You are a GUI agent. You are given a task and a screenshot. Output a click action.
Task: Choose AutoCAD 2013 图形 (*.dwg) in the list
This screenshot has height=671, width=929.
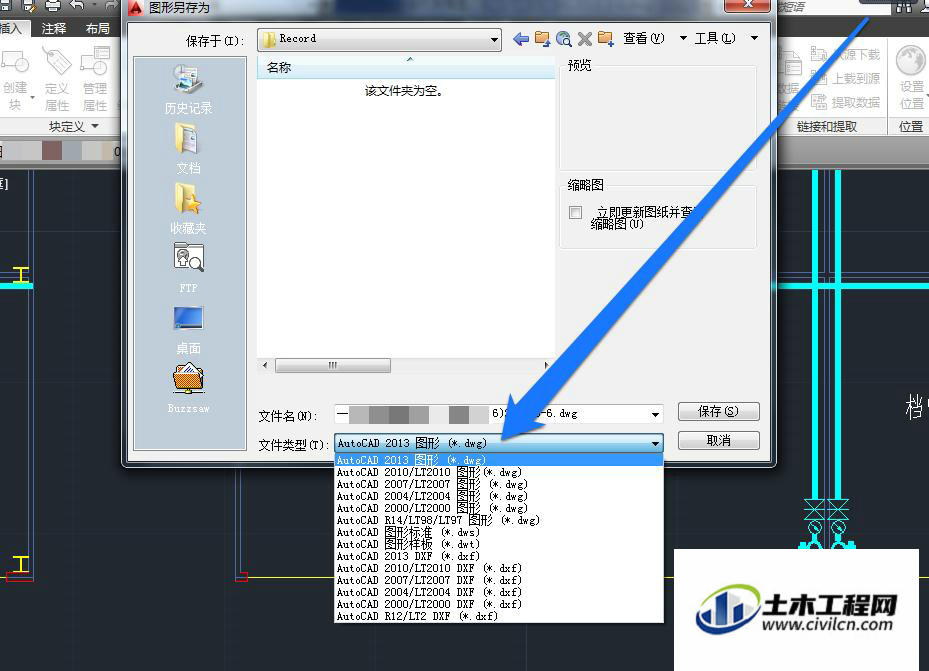(499, 460)
